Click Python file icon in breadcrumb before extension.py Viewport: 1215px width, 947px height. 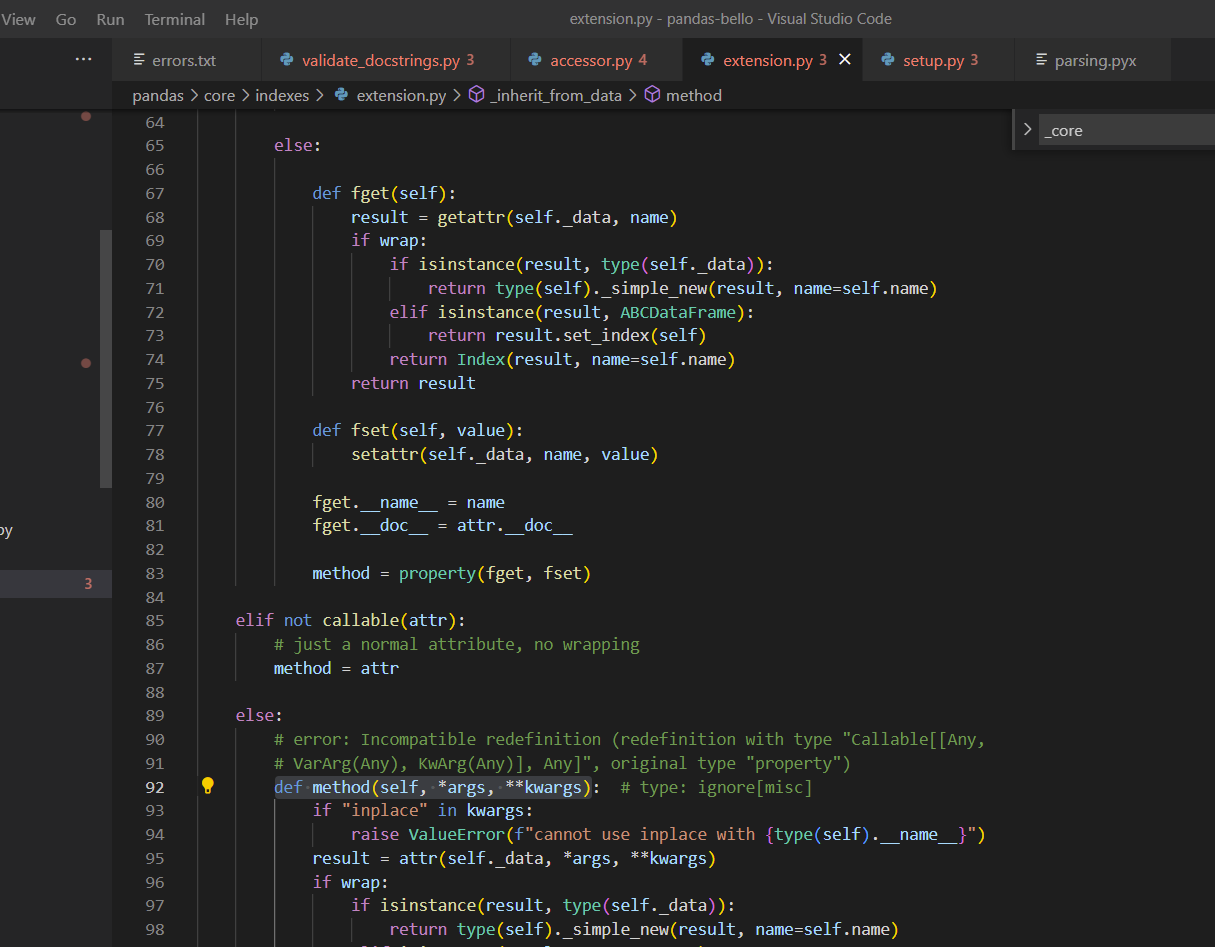341,95
